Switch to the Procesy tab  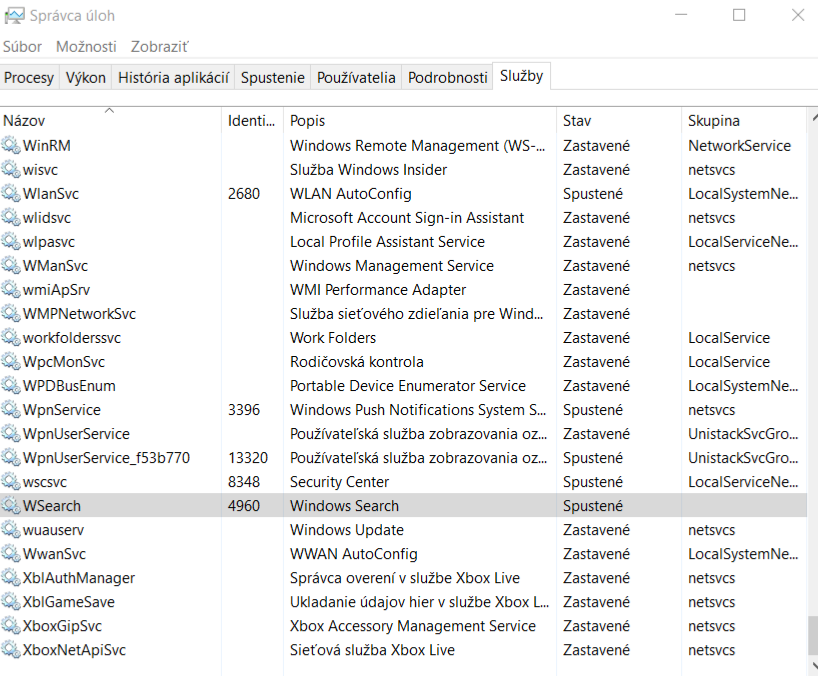[x=29, y=78]
